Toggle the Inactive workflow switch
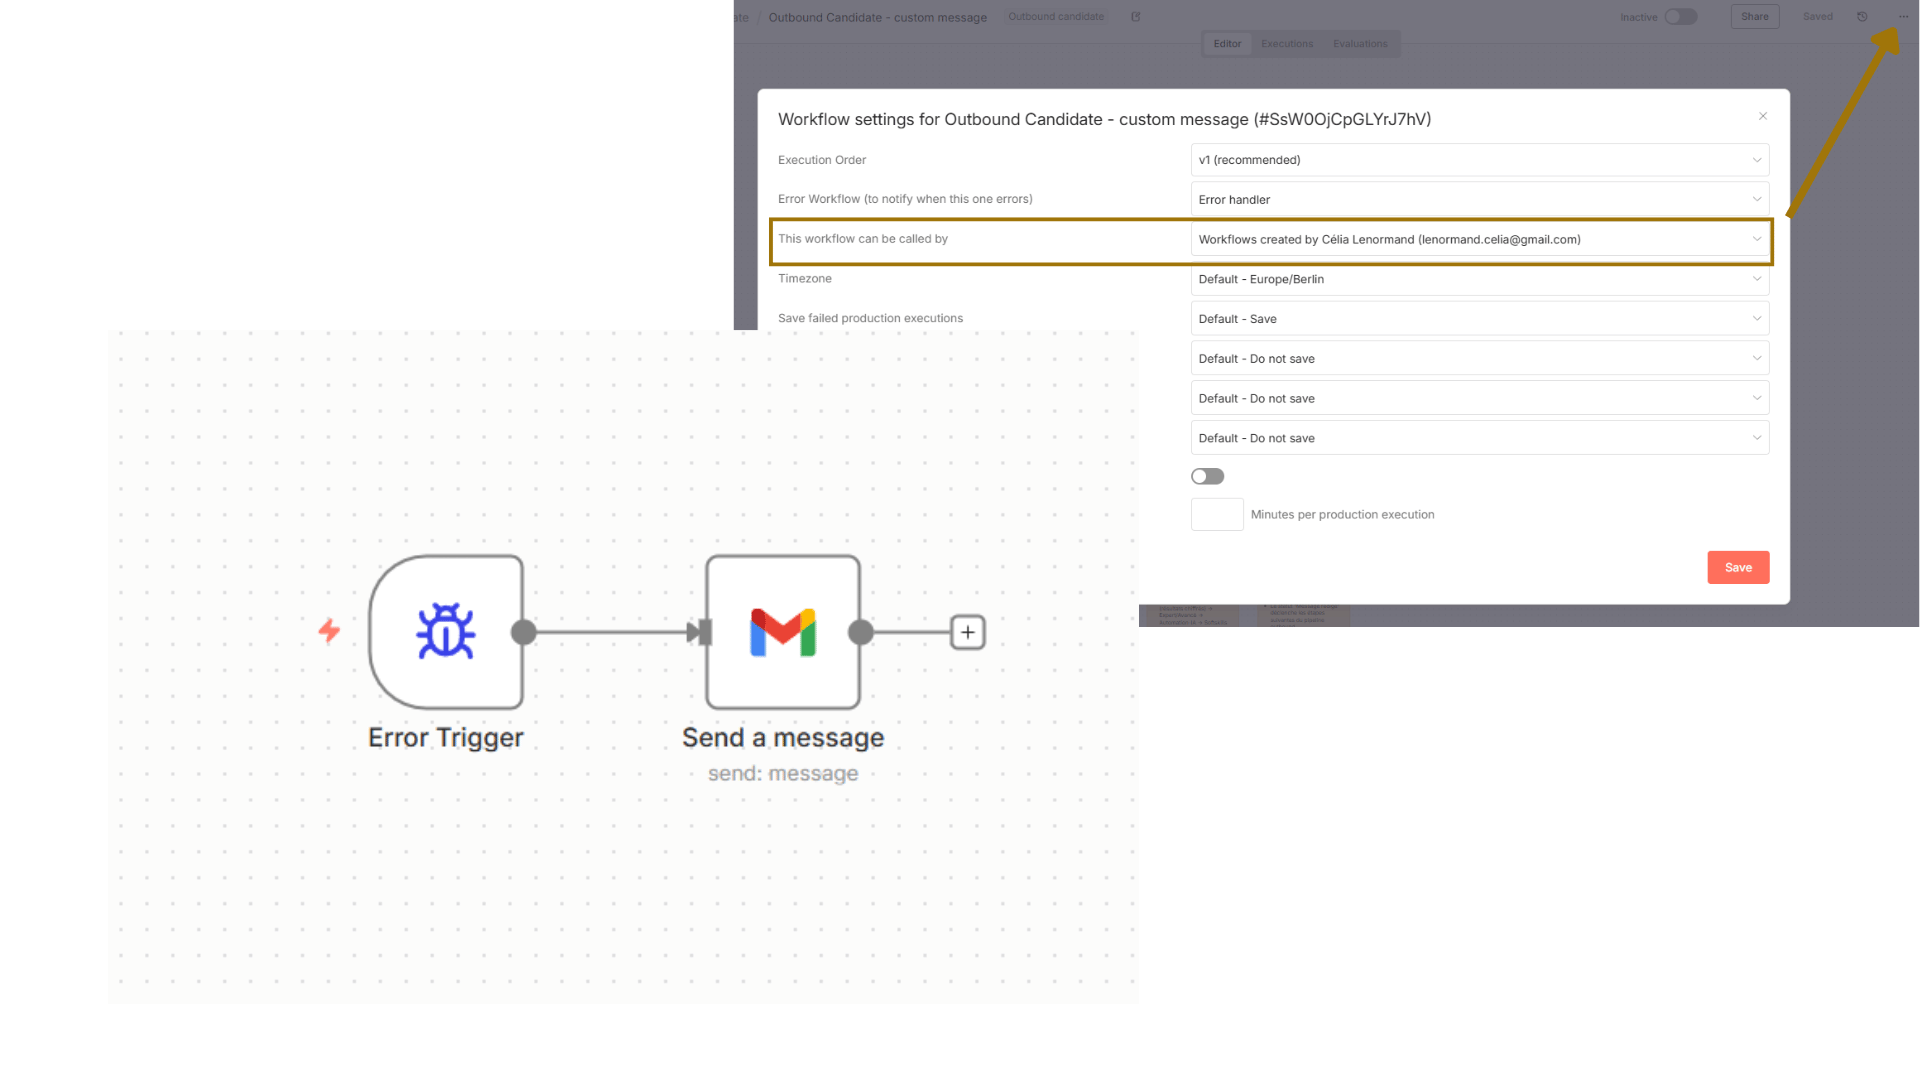The height and width of the screenshot is (1080, 1920). 1680,17
